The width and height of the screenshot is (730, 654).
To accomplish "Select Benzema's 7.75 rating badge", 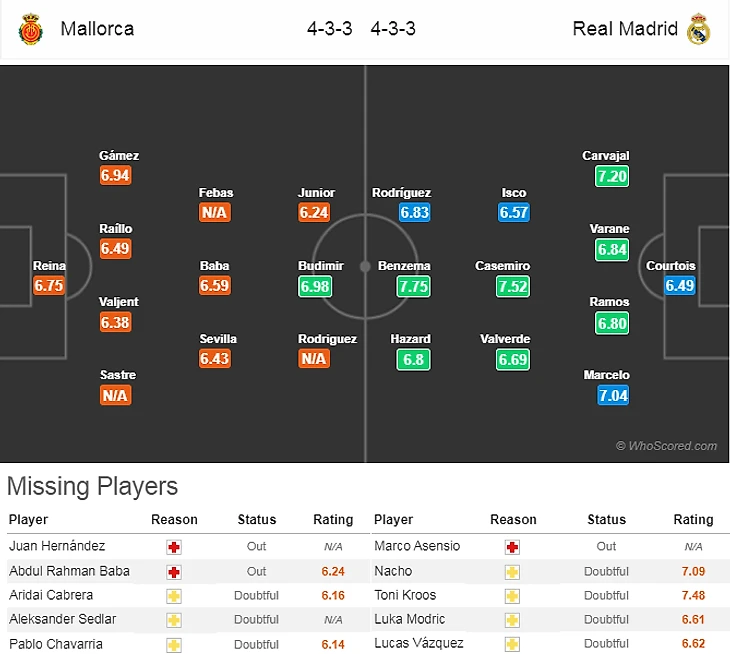I will coord(413,286).
